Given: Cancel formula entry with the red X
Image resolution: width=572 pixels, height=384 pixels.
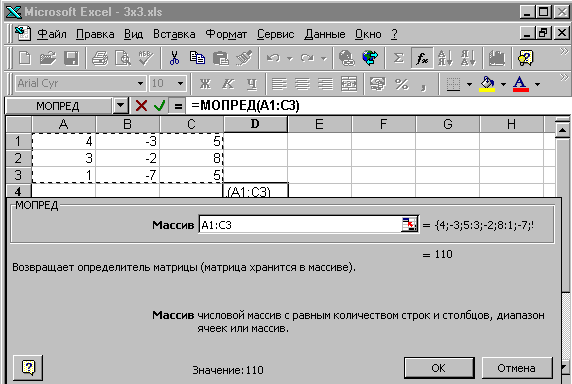Looking at the screenshot, I should coord(141,106).
